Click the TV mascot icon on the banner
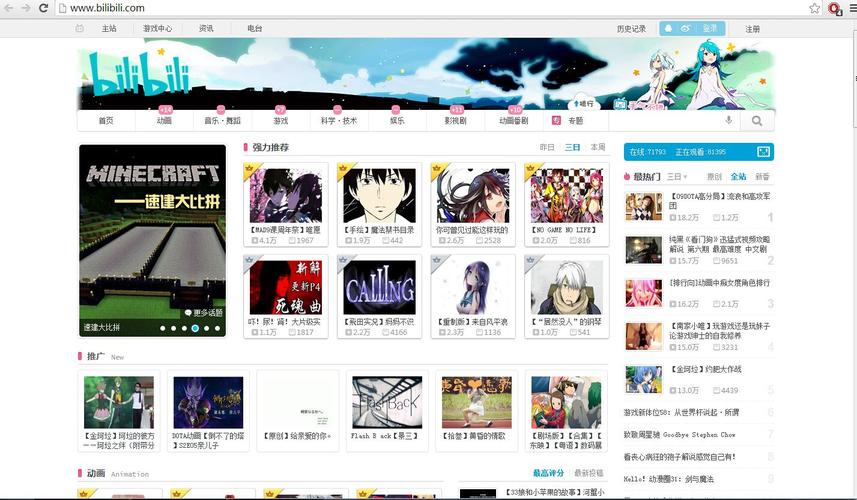The height and width of the screenshot is (500, 857). [x=620, y=103]
